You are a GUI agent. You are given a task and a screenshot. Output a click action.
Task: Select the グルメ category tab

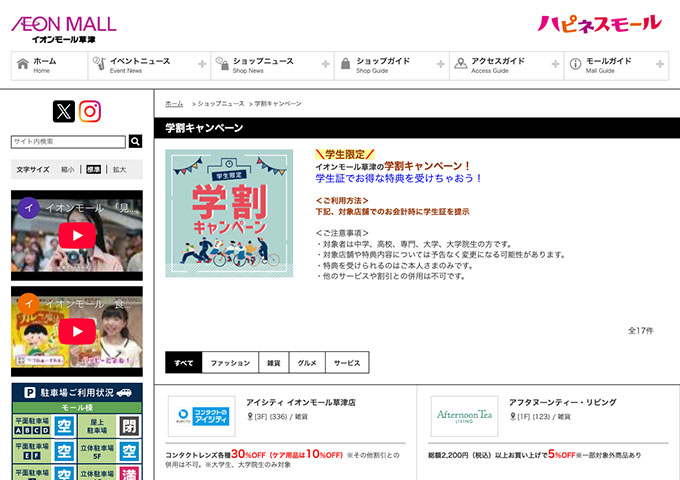(307, 363)
